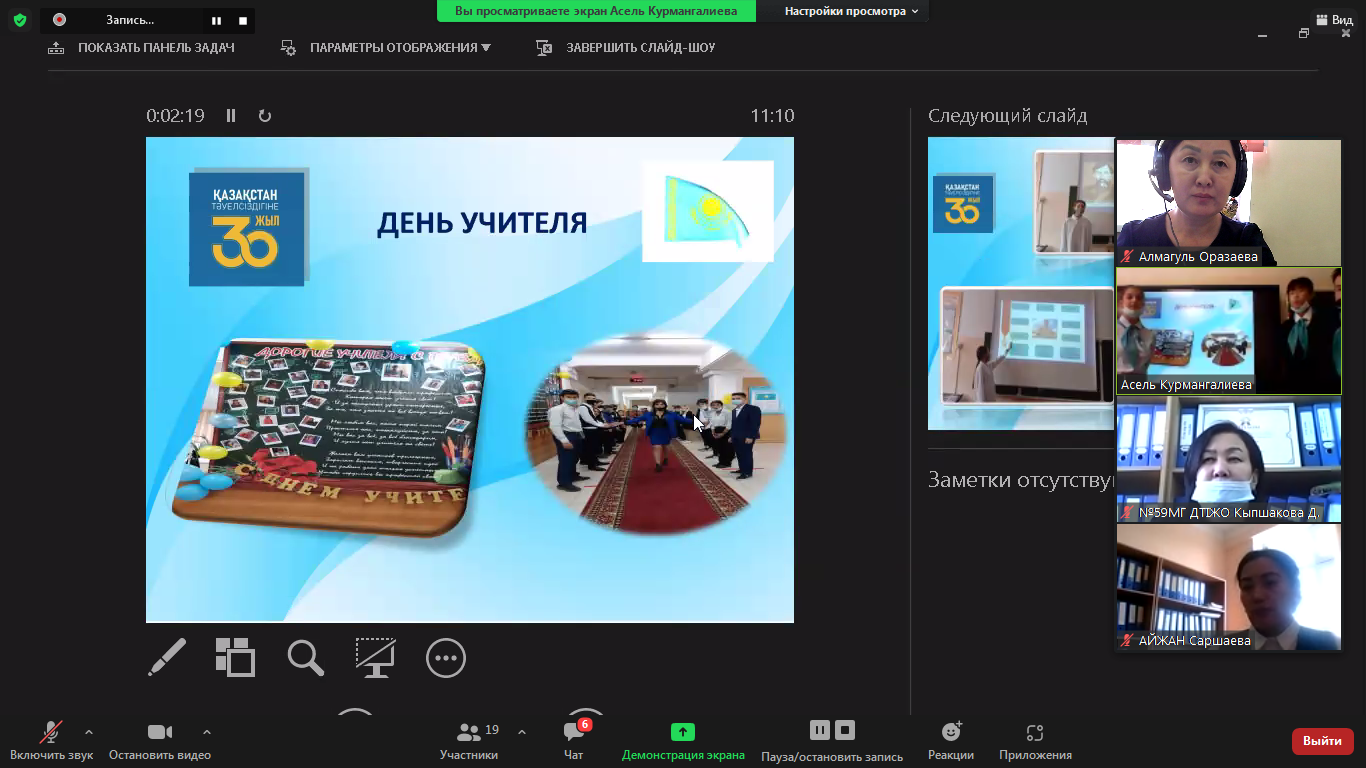
Task: Click the magnifier zoom into slide icon
Action: coord(306,658)
